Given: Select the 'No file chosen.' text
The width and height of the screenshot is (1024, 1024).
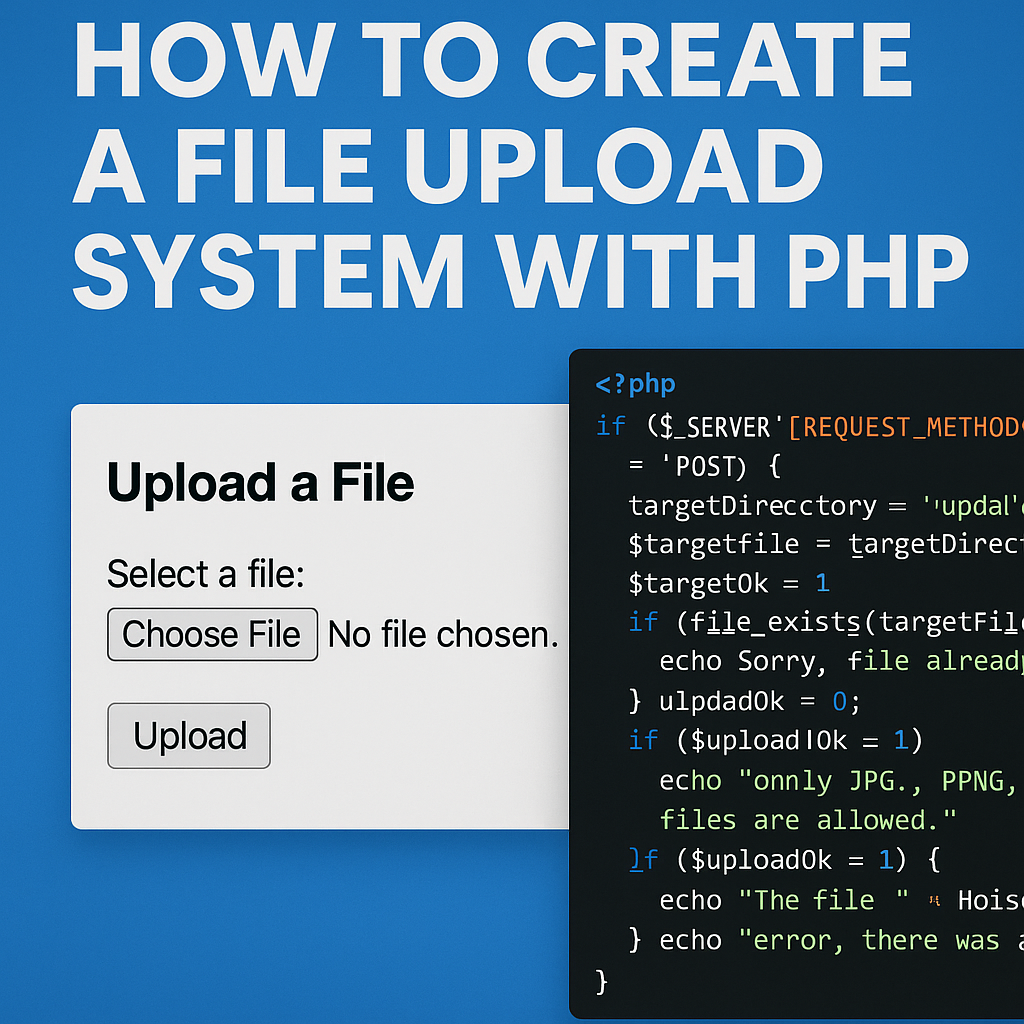Looking at the screenshot, I should tap(444, 634).
